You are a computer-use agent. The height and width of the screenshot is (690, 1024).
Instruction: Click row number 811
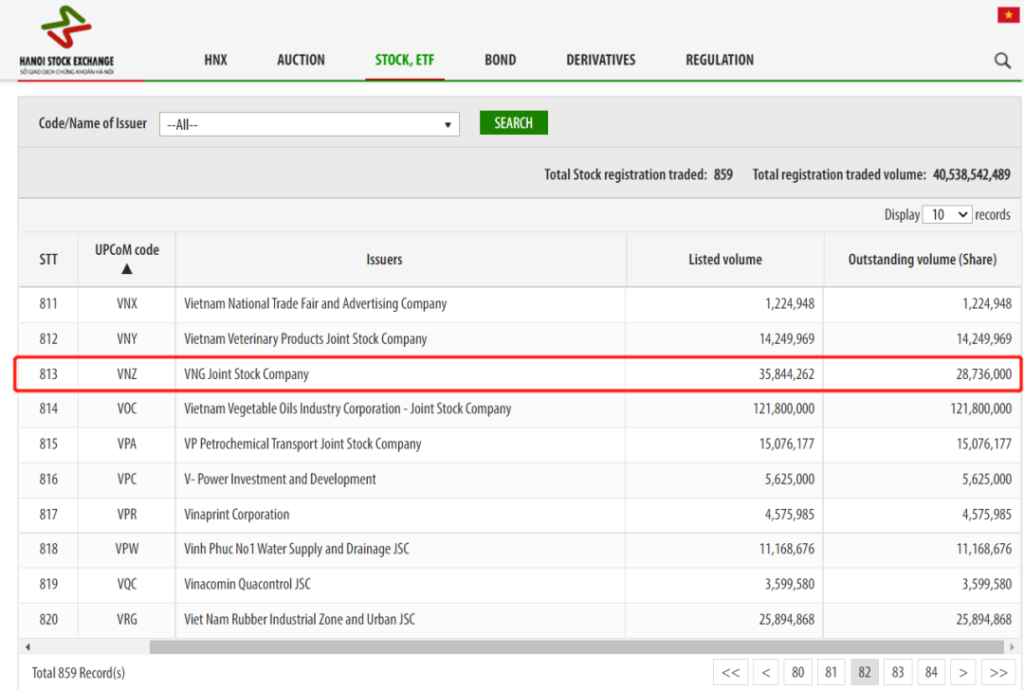(48, 304)
